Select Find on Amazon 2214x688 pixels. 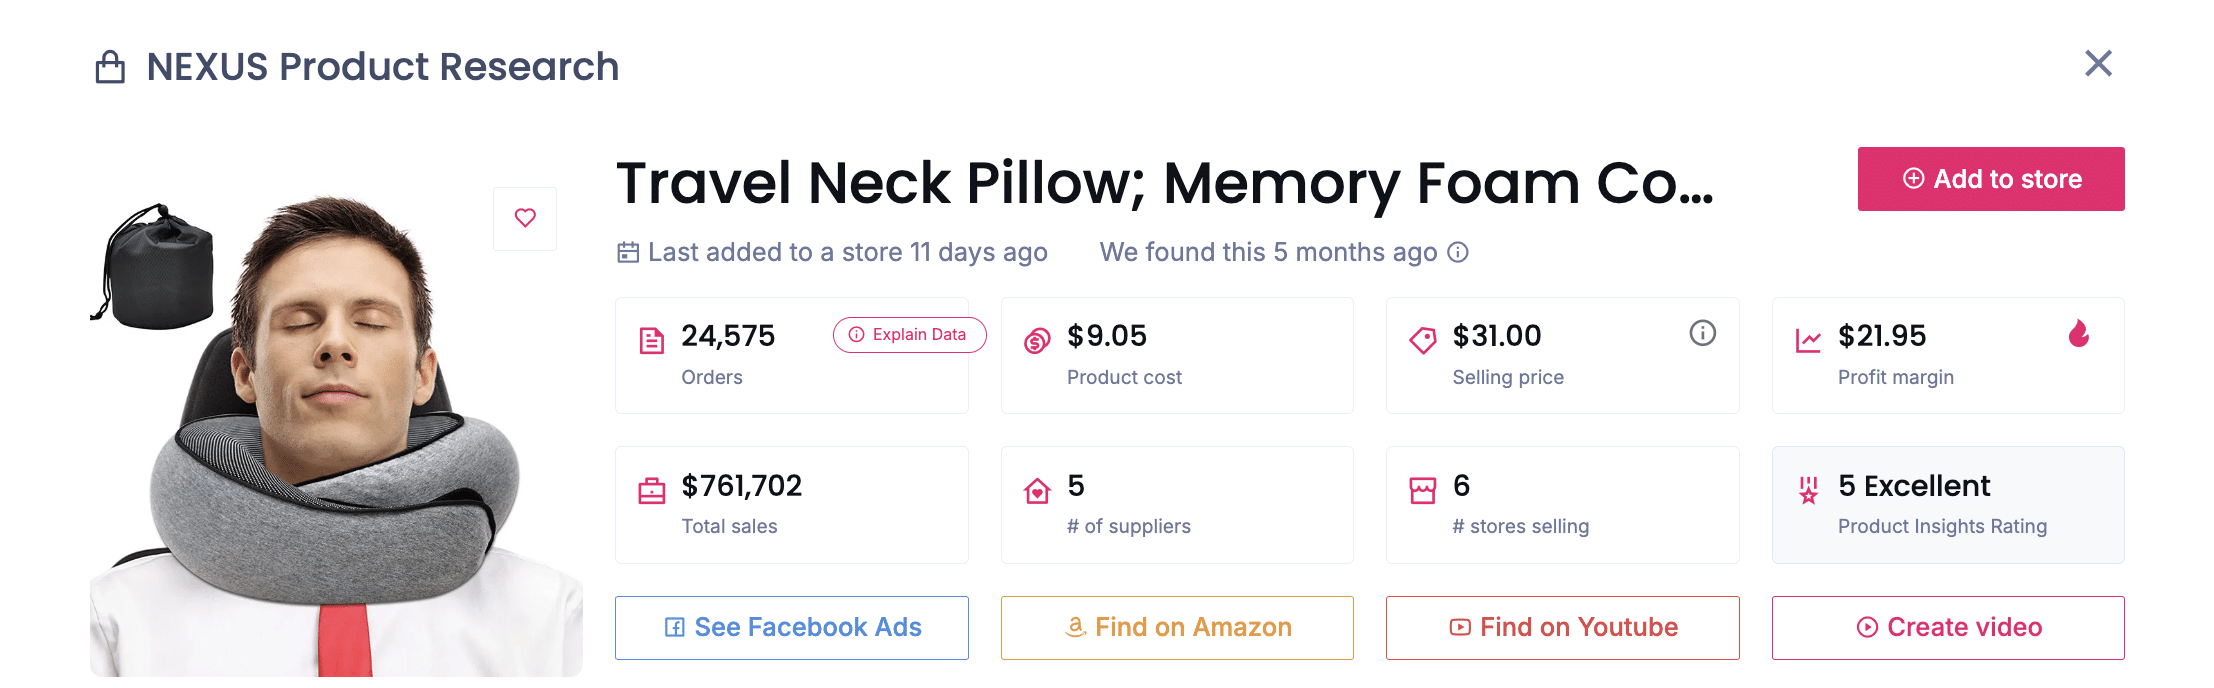tap(1177, 627)
